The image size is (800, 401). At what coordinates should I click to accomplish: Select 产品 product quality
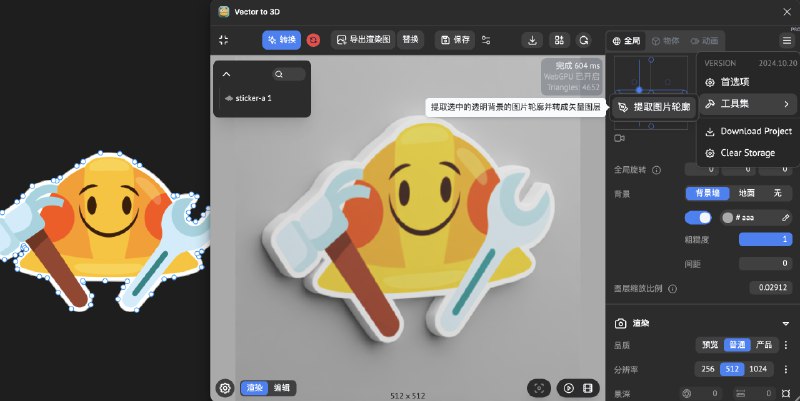pos(764,345)
